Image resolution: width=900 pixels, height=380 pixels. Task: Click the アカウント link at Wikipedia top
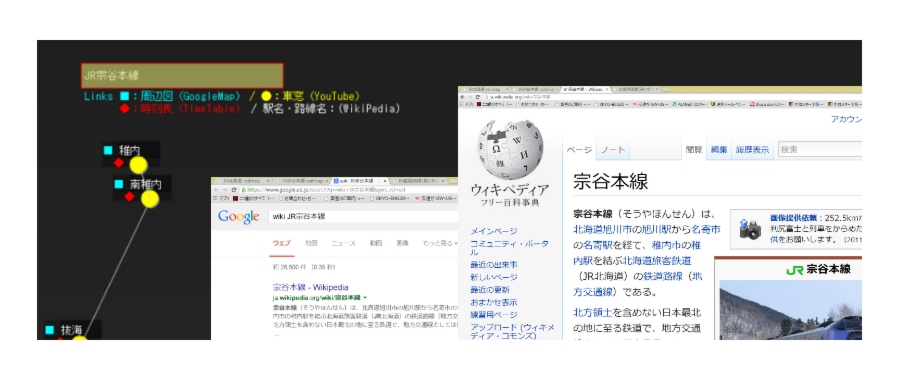pyautogui.click(x=846, y=119)
